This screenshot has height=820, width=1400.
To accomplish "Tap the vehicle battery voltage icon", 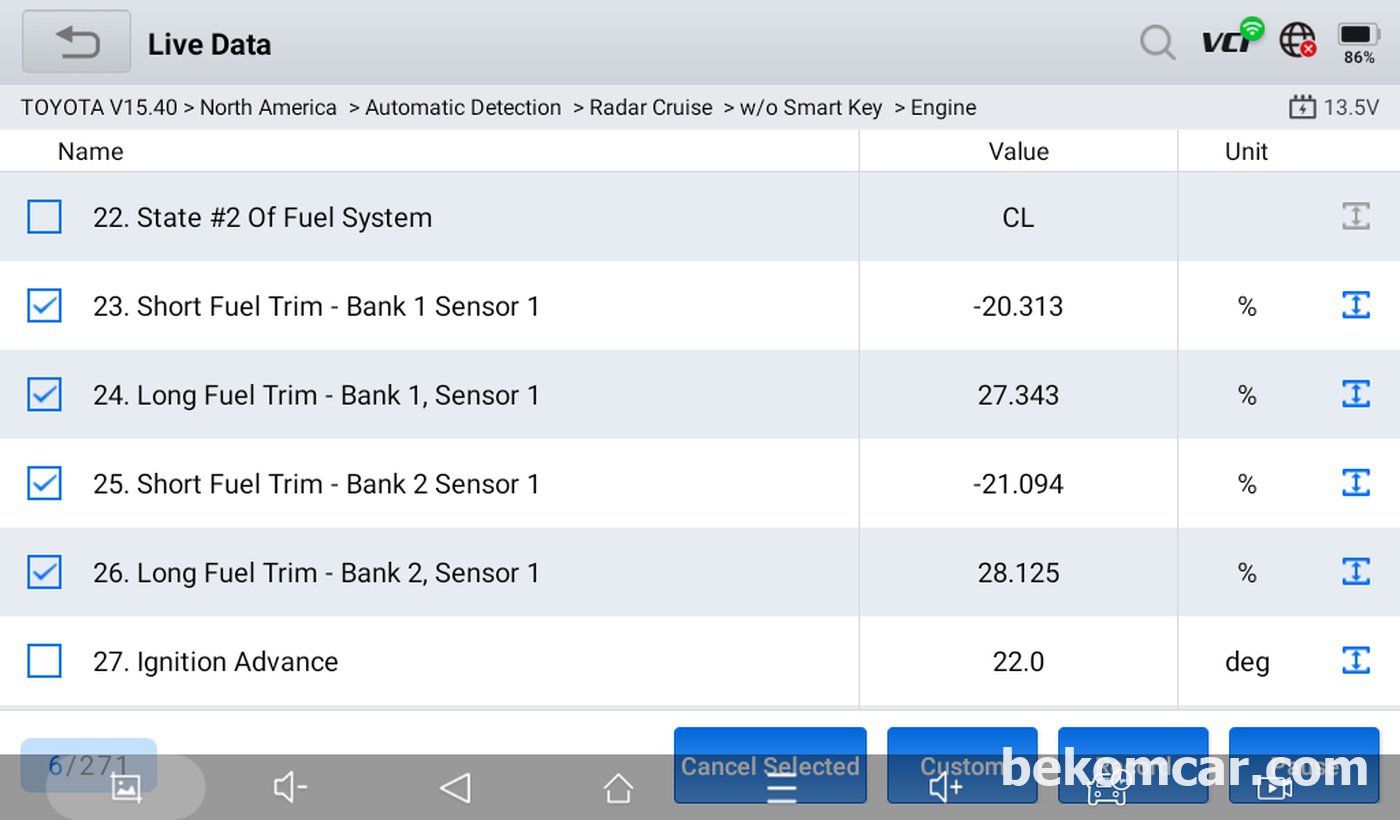I will click(x=1302, y=108).
